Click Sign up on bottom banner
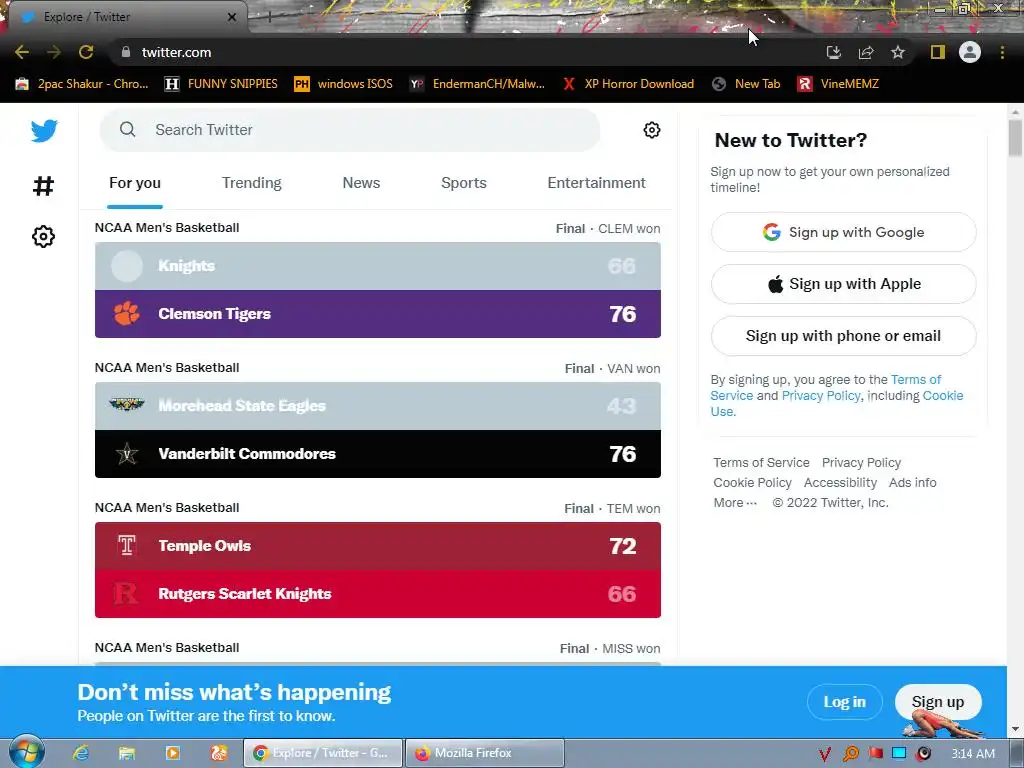 tap(938, 702)
